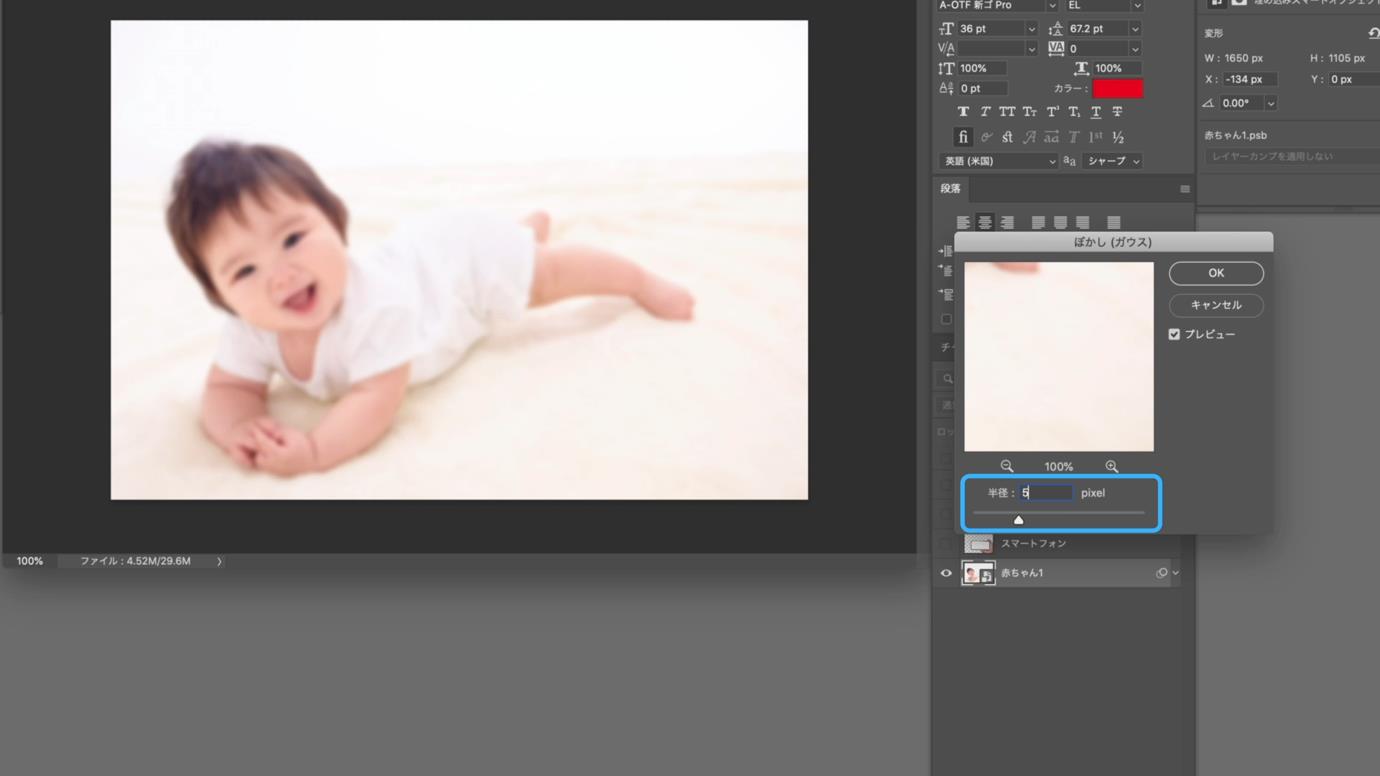Left align paragraph text

(x=963, y=222)
